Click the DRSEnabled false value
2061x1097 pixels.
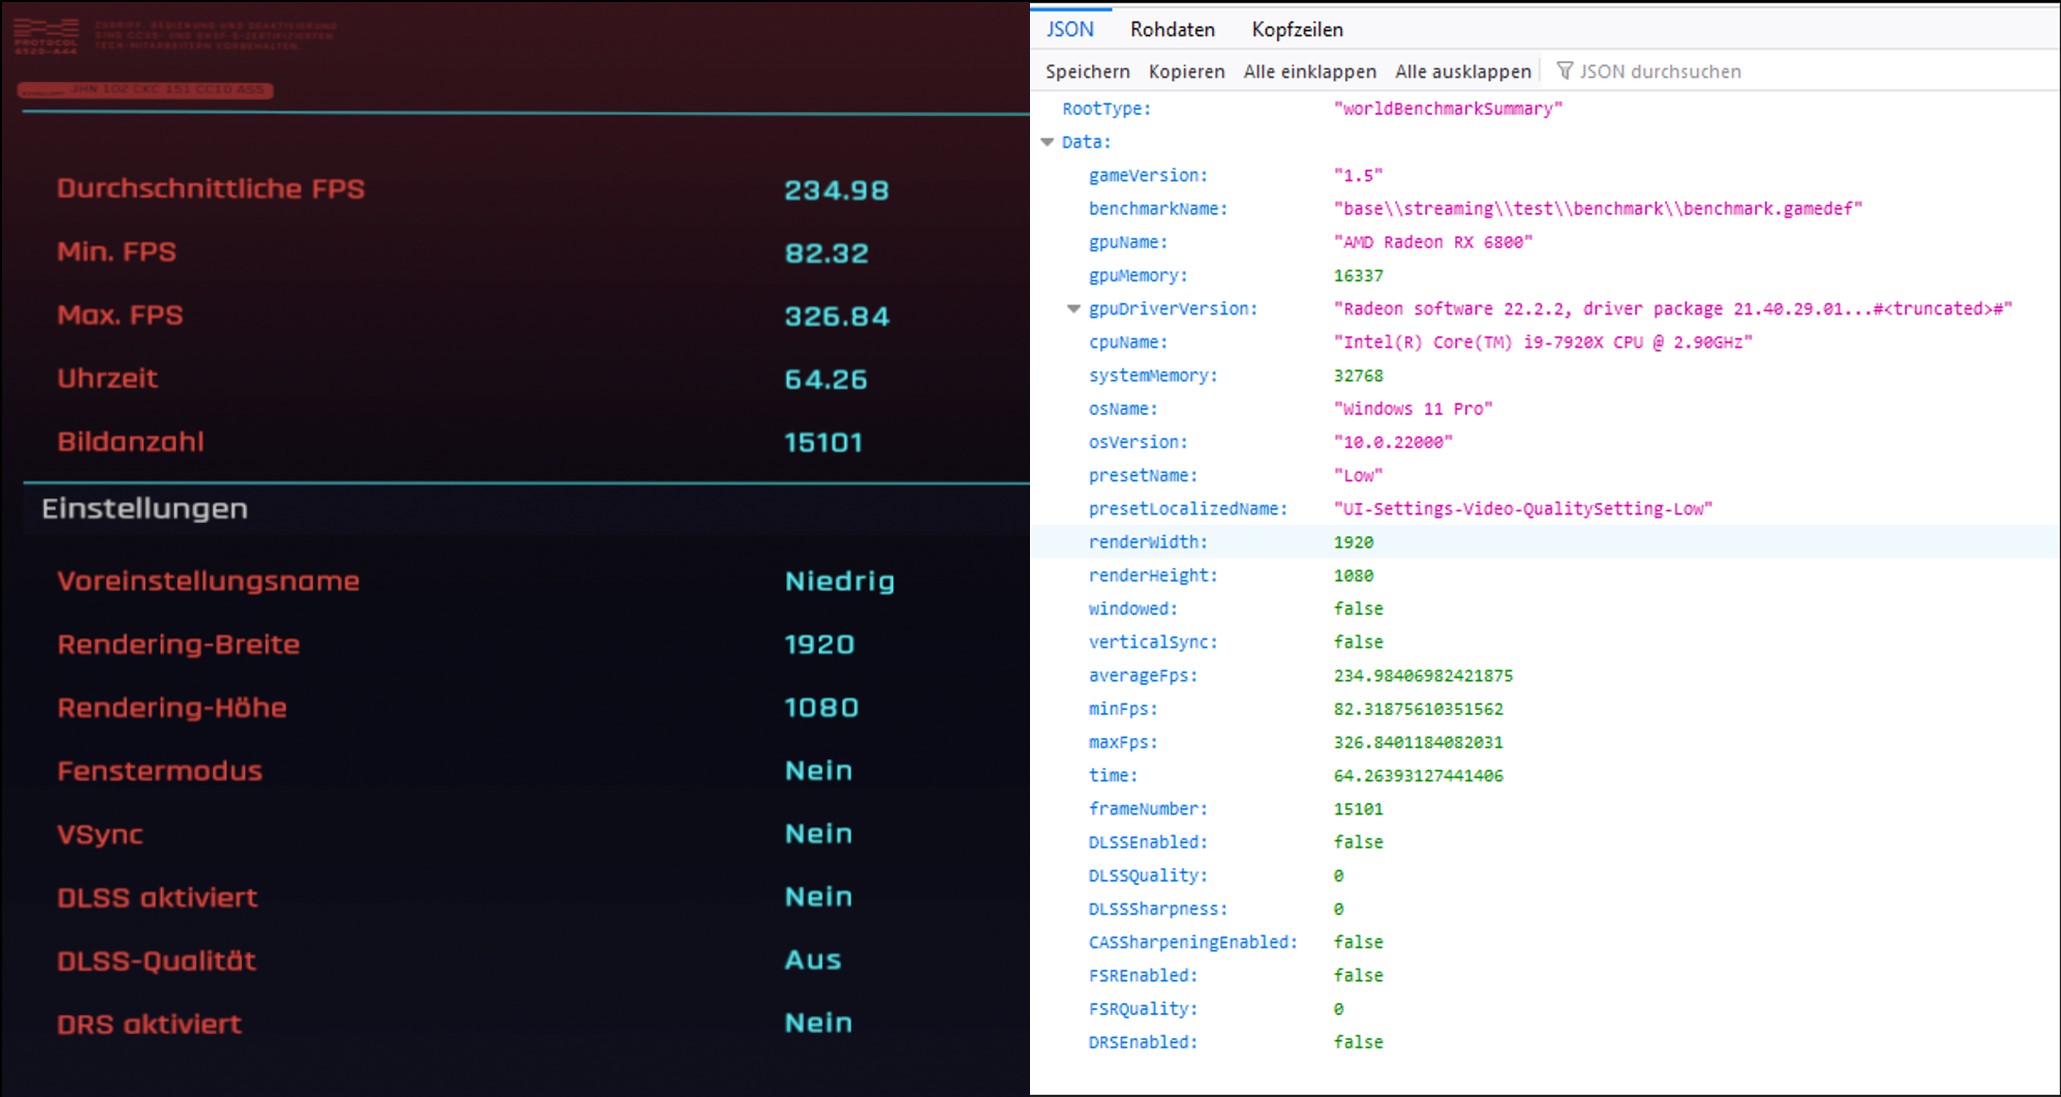coord(1358,1042)
